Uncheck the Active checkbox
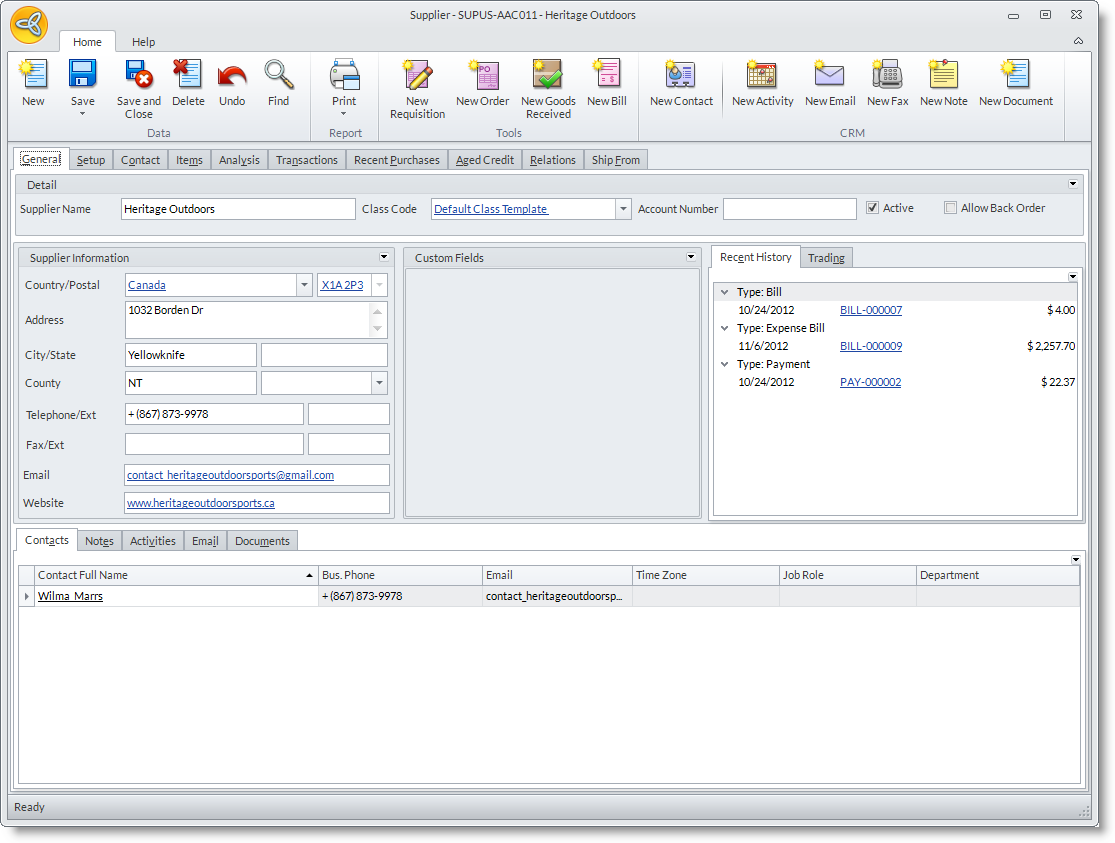 pos(872,208)
